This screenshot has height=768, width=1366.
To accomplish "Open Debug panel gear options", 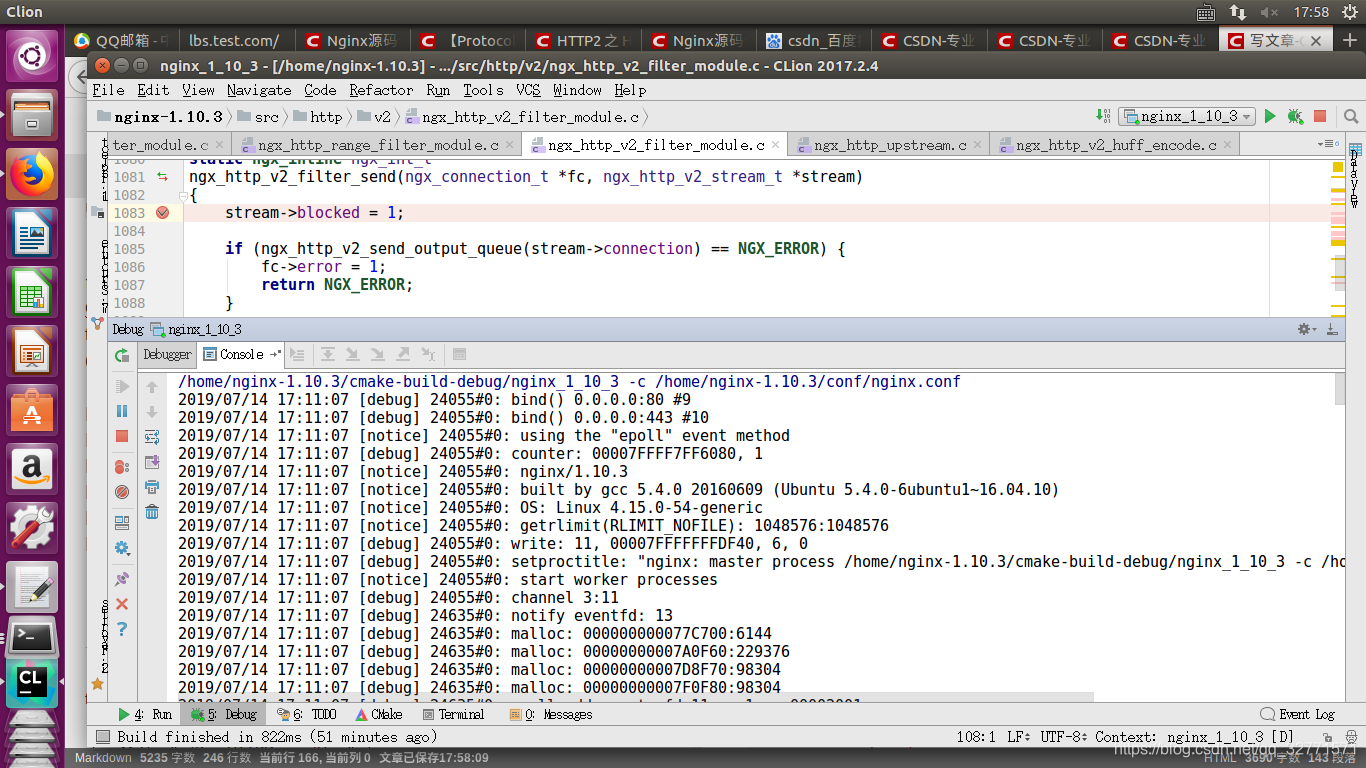I will point(1306,329).
